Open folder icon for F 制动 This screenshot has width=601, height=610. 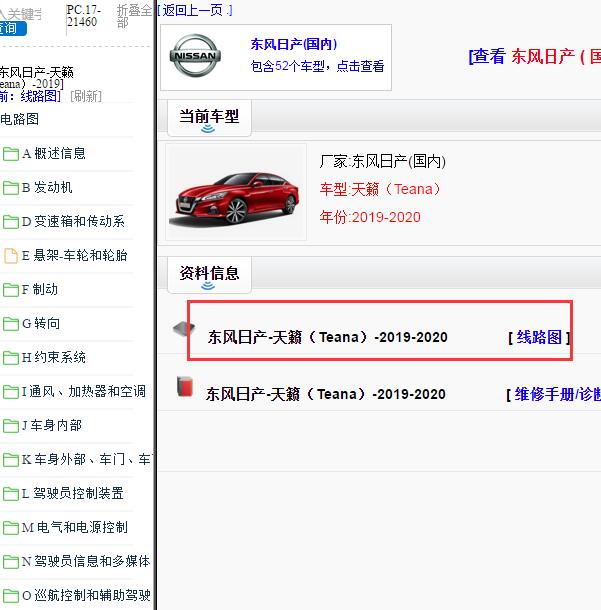11,290
